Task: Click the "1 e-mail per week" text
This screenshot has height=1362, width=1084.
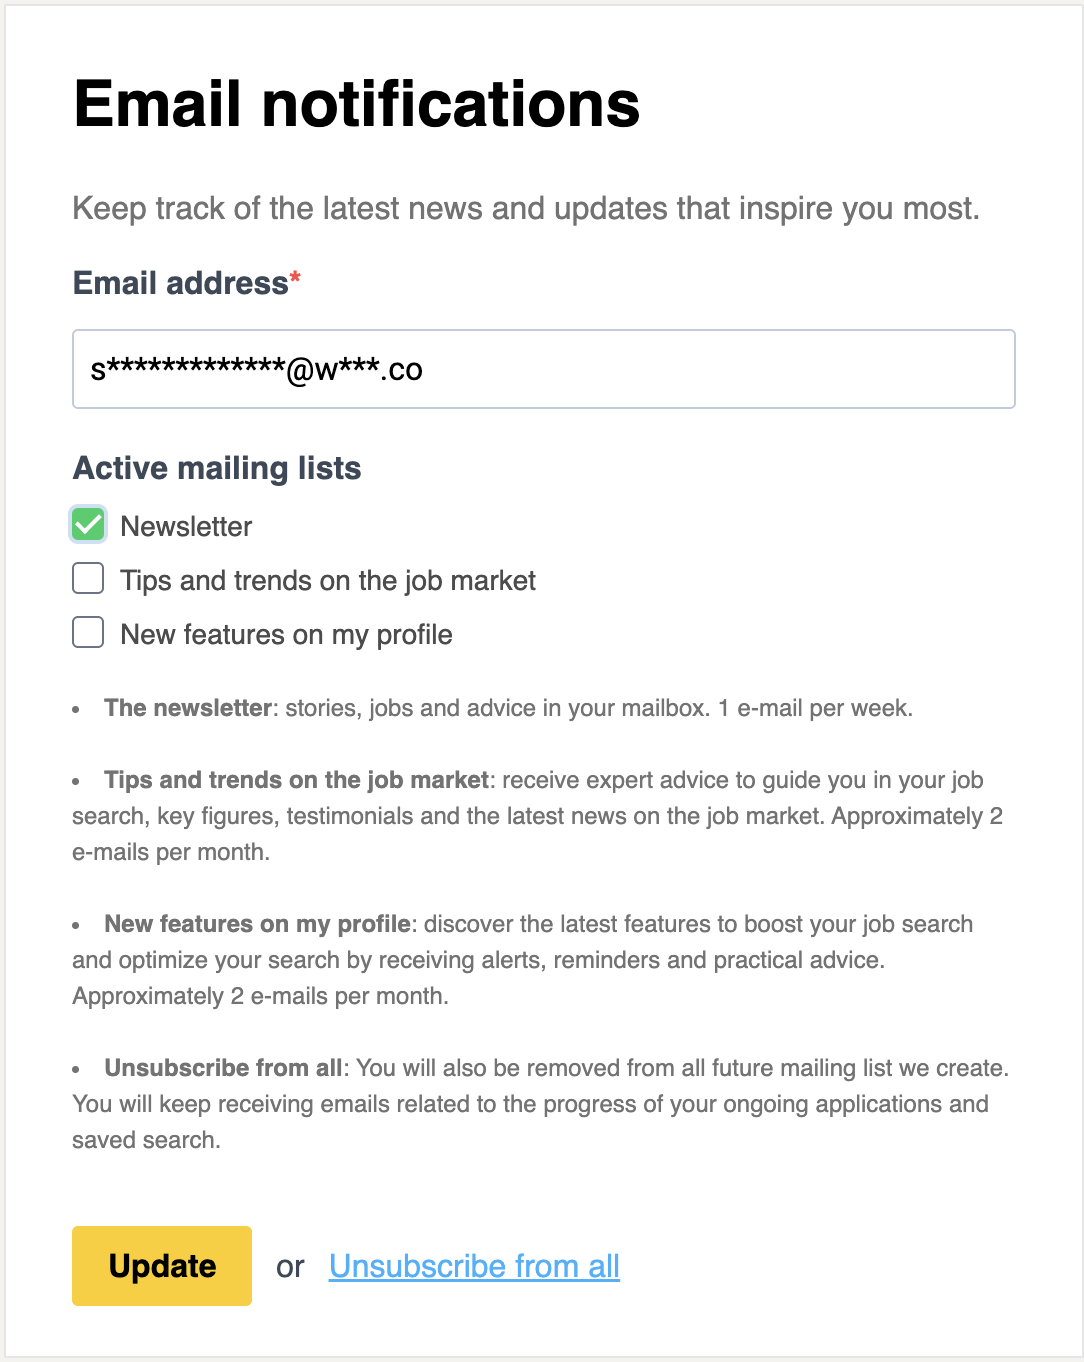Action: (814, 708)
